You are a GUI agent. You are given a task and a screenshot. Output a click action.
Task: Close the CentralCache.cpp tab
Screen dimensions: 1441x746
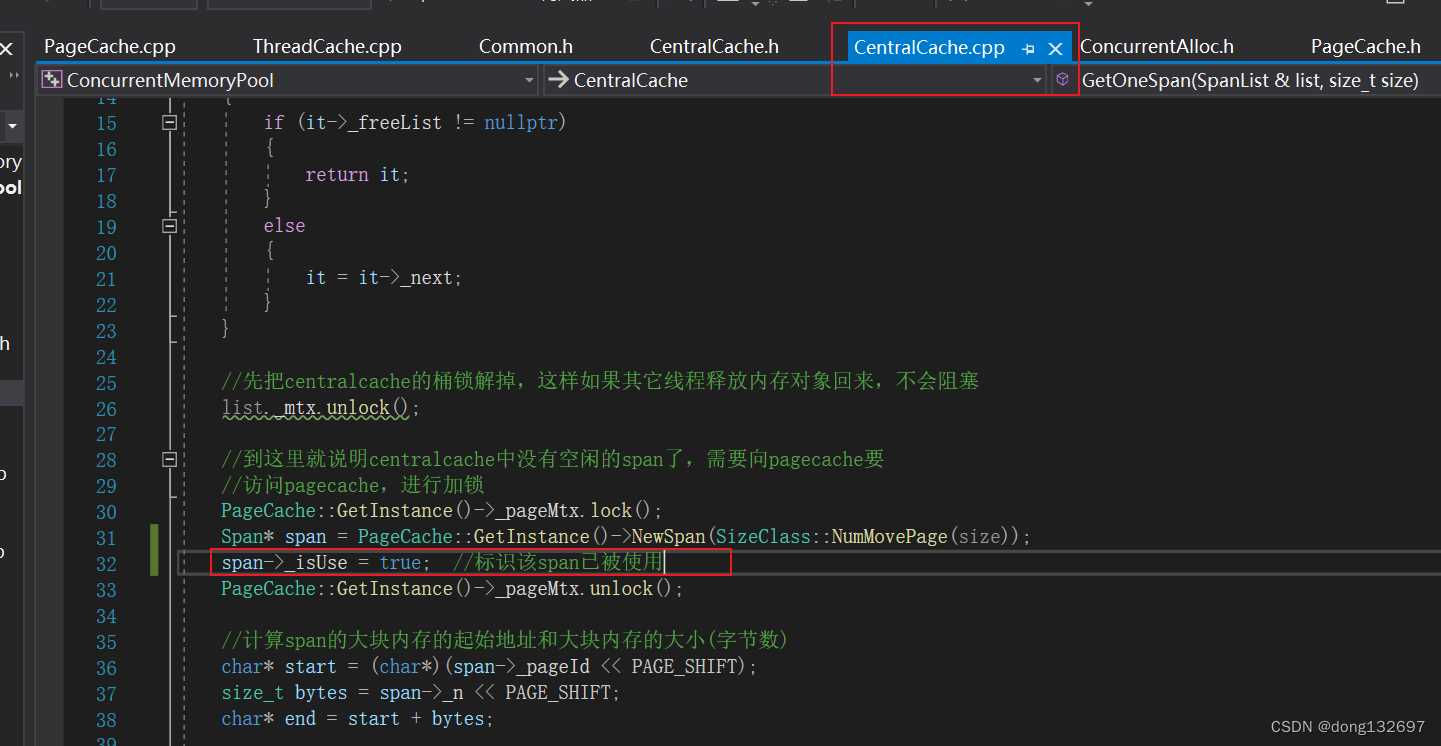pyautogui.click(x=1055, y=48)
